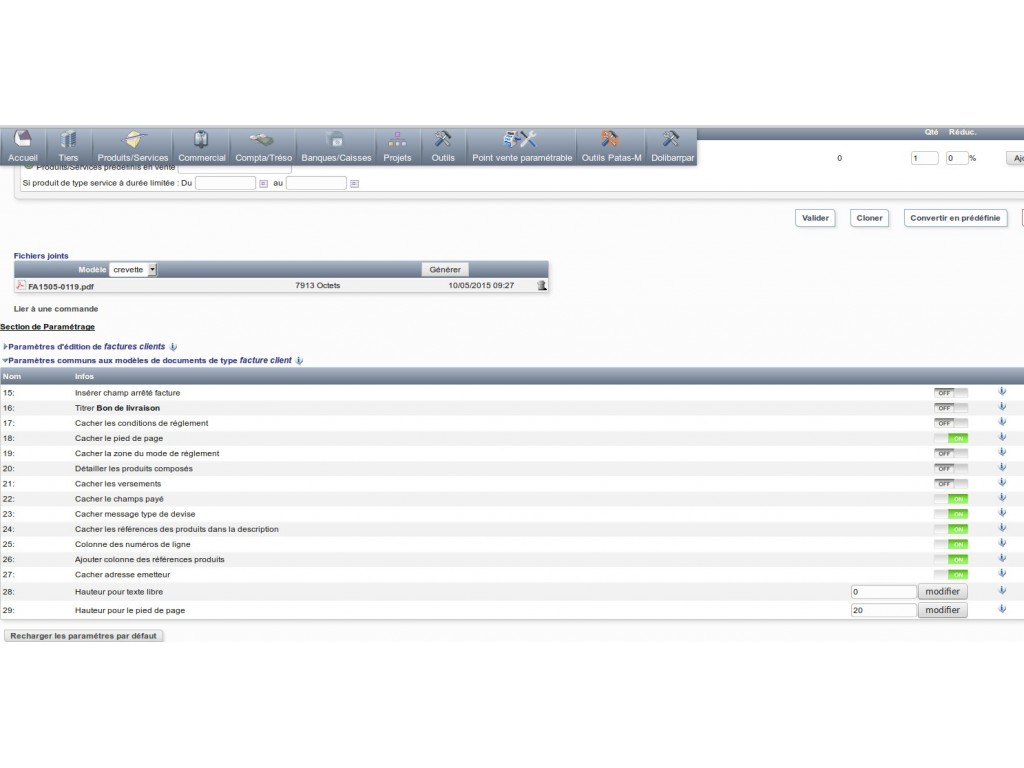Image resolution: width=1024 pixels, height=768 pixels.
Task: Click info icon for Titrer Bon de livraison
Action: pos(1002,407)
